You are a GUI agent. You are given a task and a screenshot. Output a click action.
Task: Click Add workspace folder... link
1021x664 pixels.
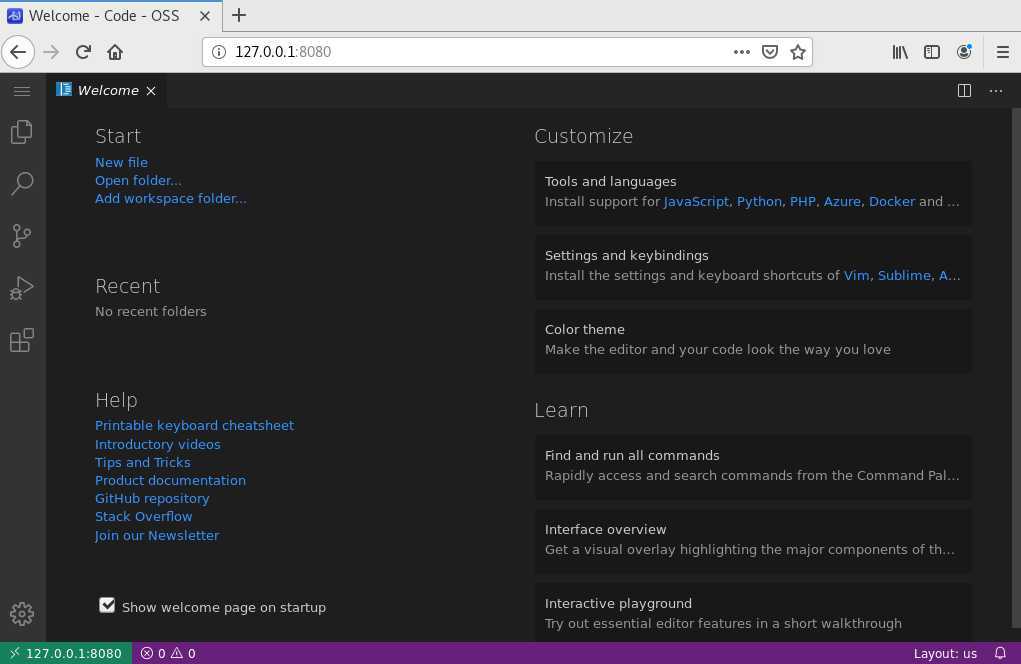171,199
